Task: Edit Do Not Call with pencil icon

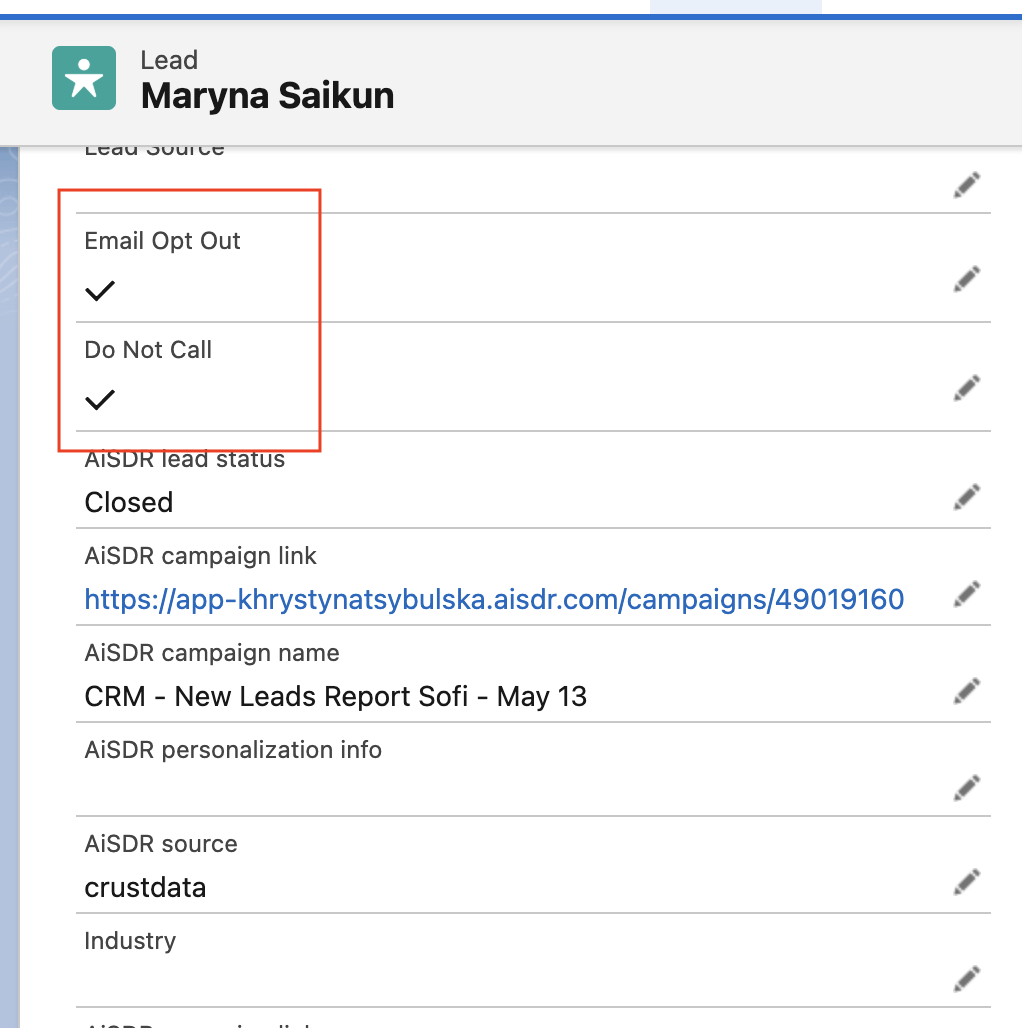Action: (x=967, y=387)
